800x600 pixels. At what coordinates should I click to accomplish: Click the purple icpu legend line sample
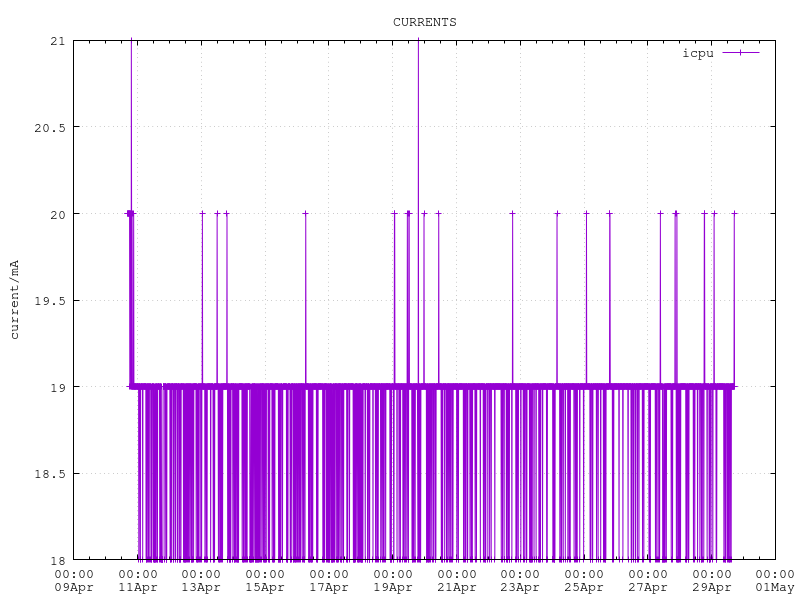point(740,53)
